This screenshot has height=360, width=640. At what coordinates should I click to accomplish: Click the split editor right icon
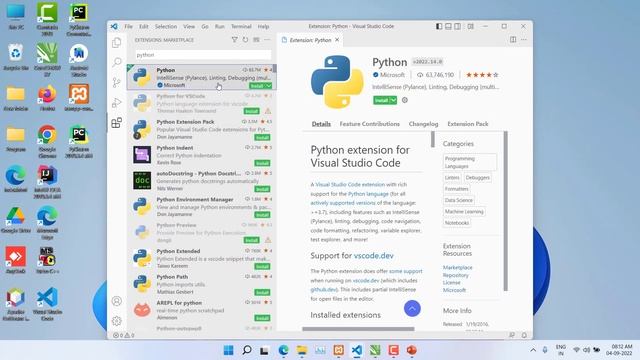[x=513, y=40]
